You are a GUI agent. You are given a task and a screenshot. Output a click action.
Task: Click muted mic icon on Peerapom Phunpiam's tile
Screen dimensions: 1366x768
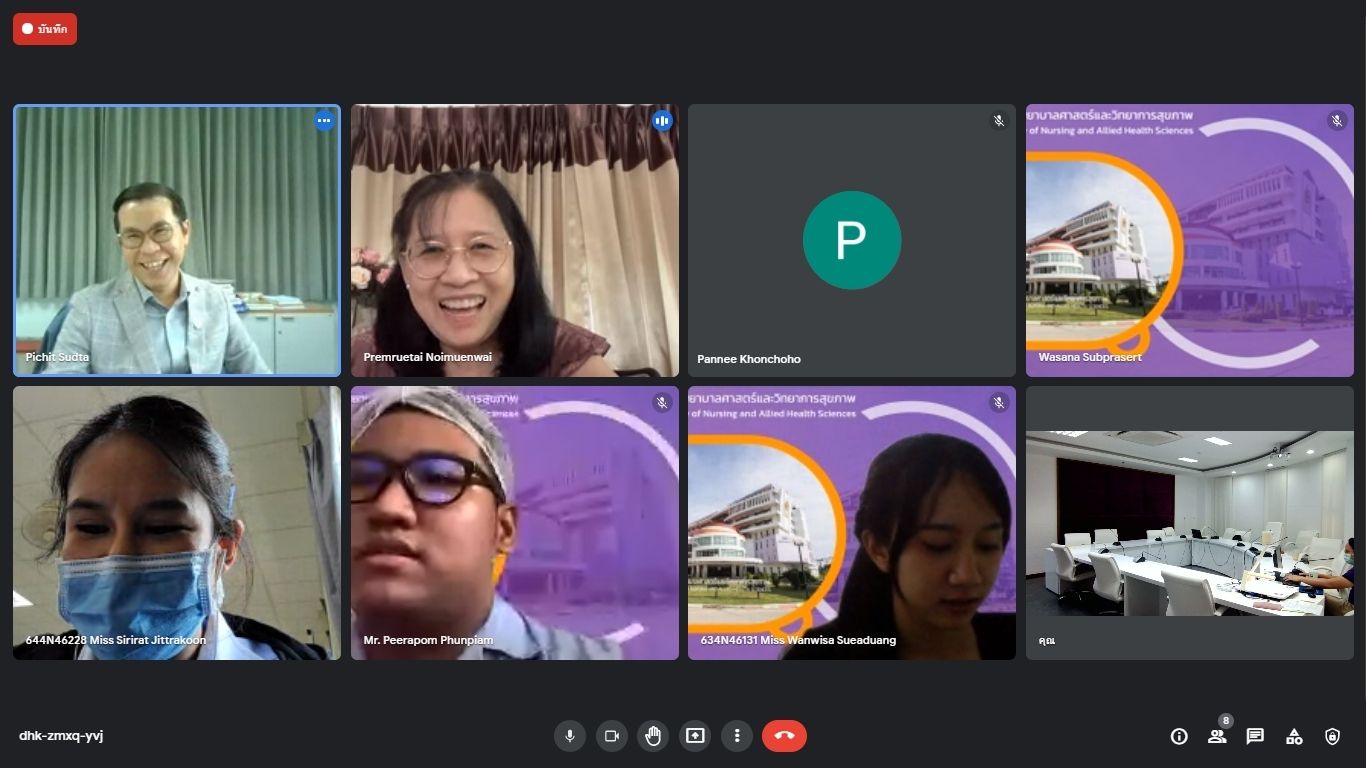click(661, 403)
